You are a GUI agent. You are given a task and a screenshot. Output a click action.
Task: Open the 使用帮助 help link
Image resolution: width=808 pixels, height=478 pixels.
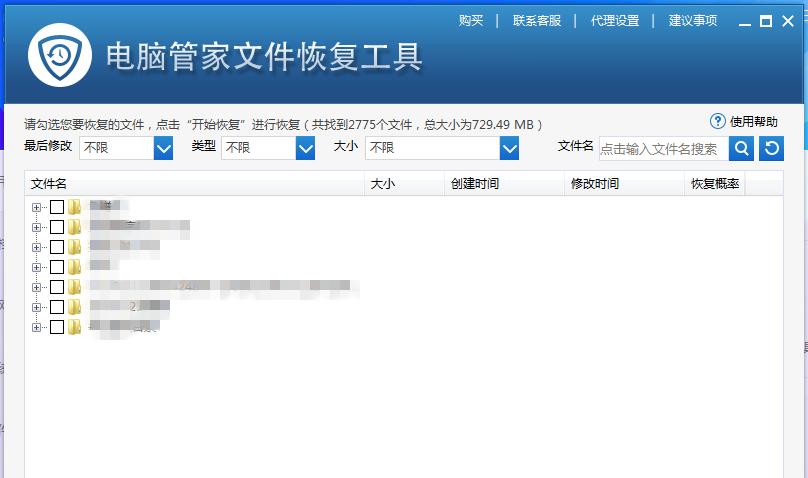753,122
